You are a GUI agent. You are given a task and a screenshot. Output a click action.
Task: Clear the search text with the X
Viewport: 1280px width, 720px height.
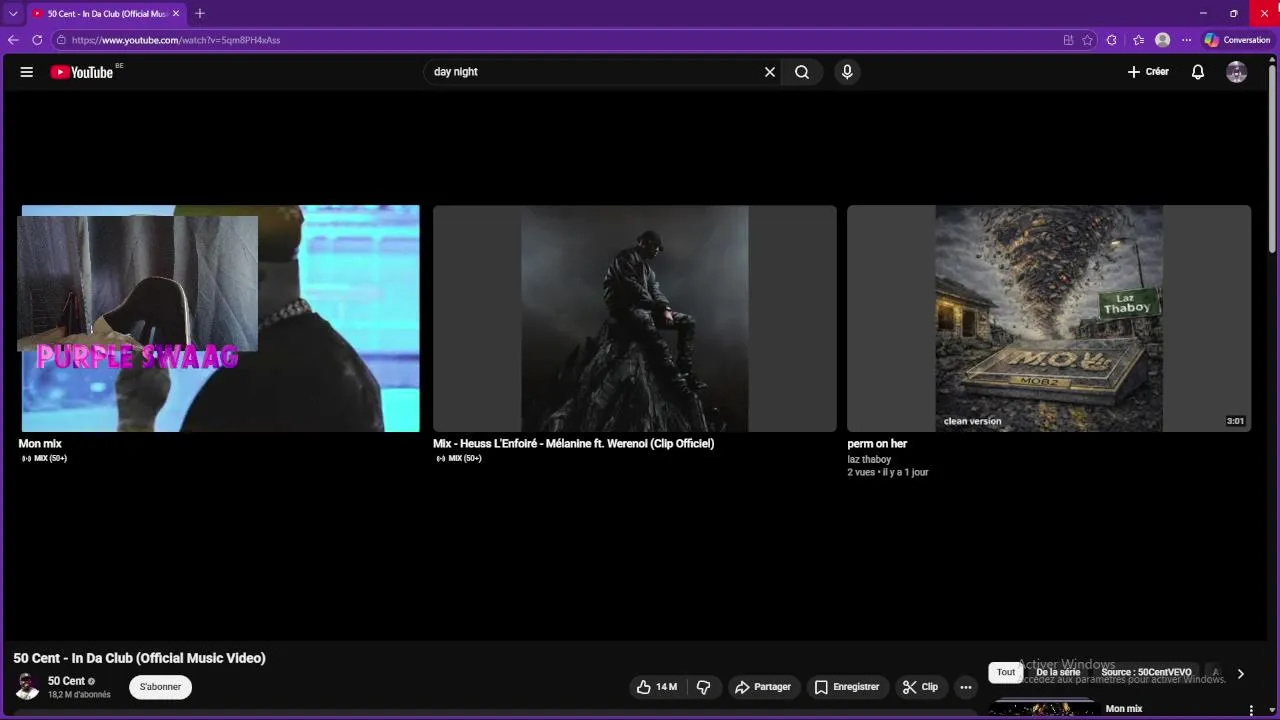[x=770, y=72]
